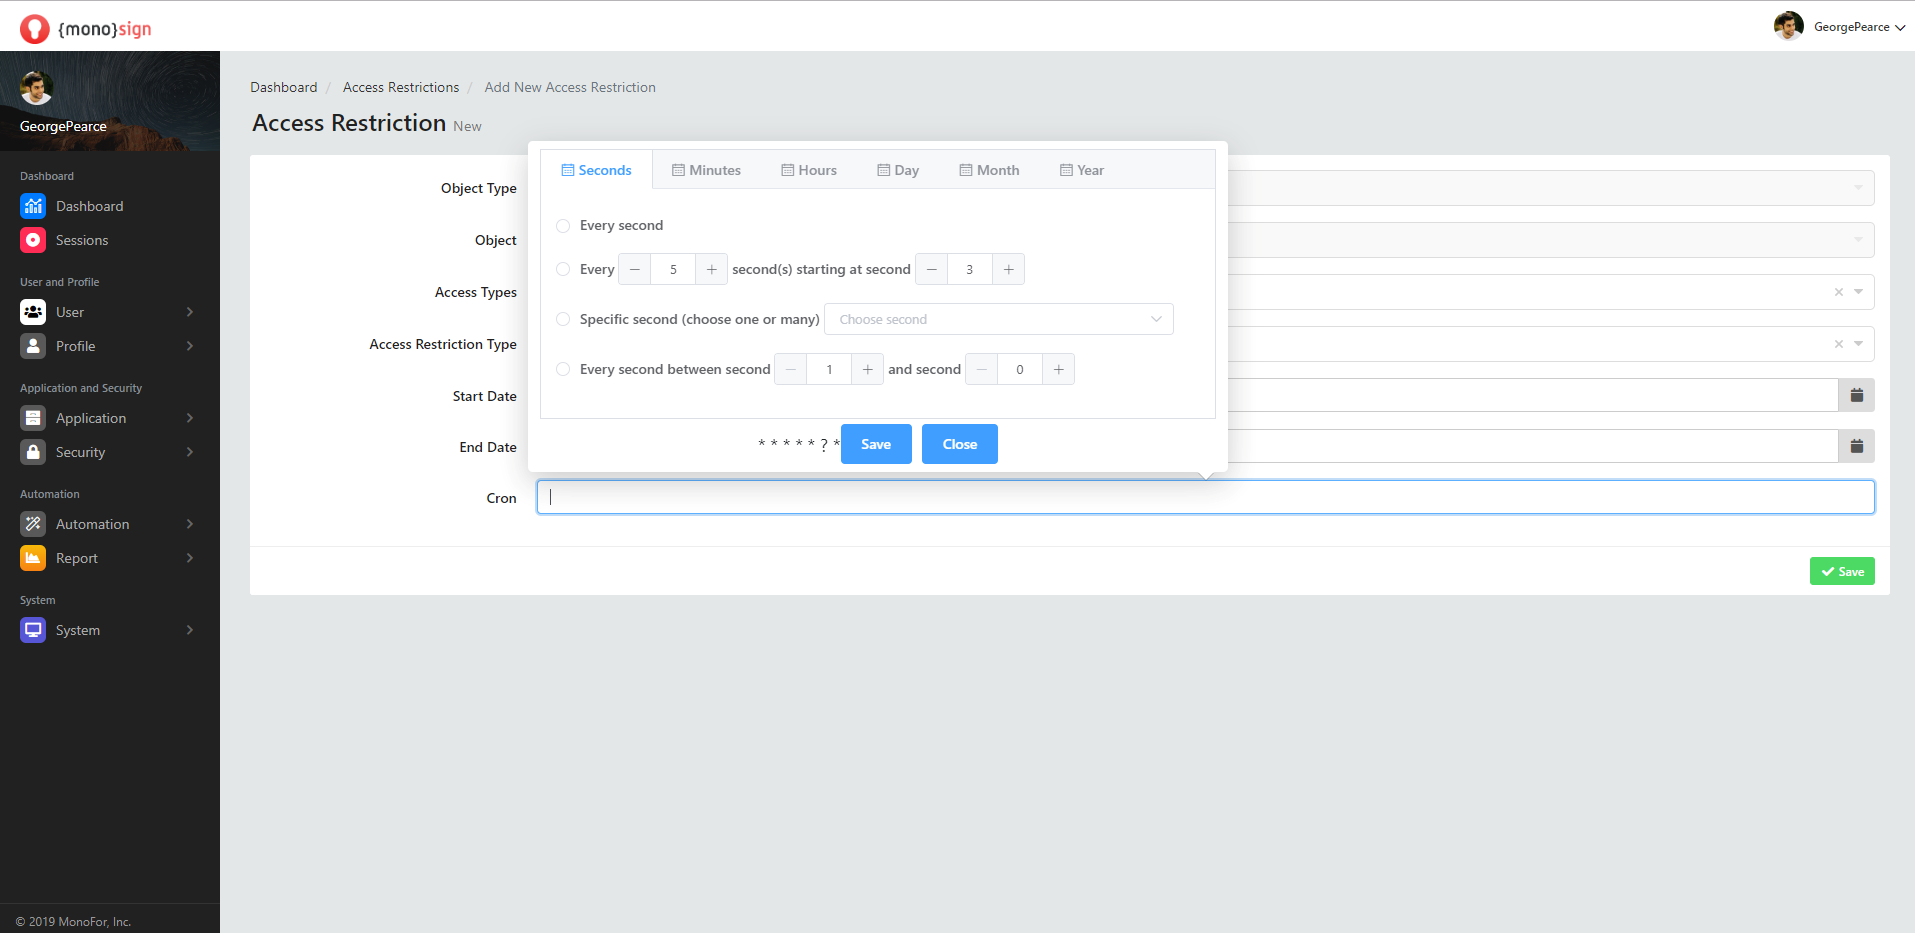Select "Every second between second" radio option
Screen dimensions: 1915x933
point(563,369)
